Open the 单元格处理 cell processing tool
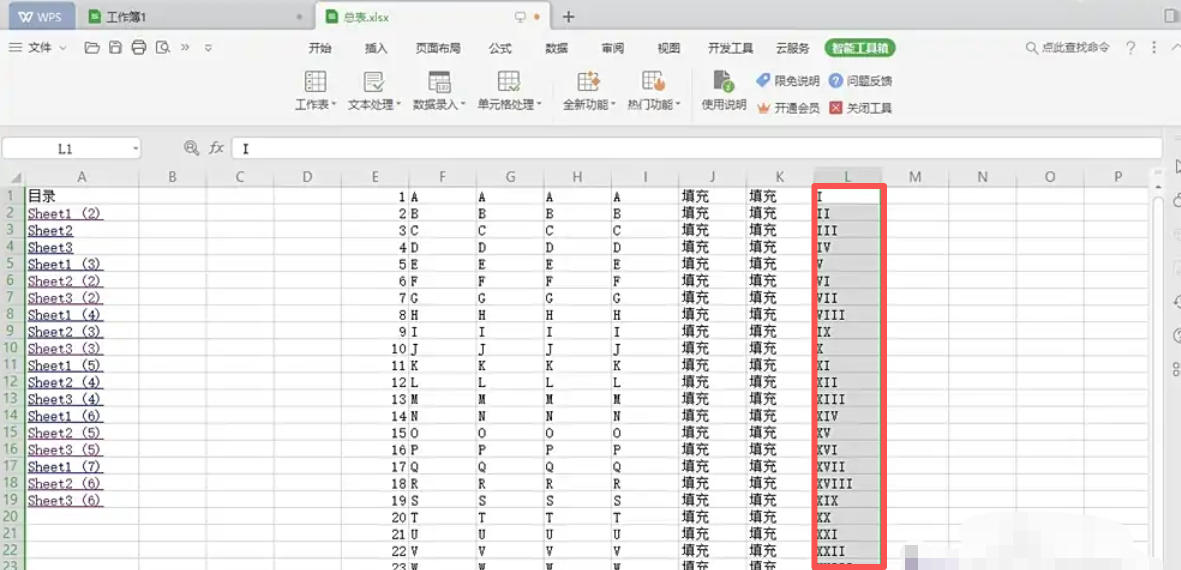 pos(509,90)
